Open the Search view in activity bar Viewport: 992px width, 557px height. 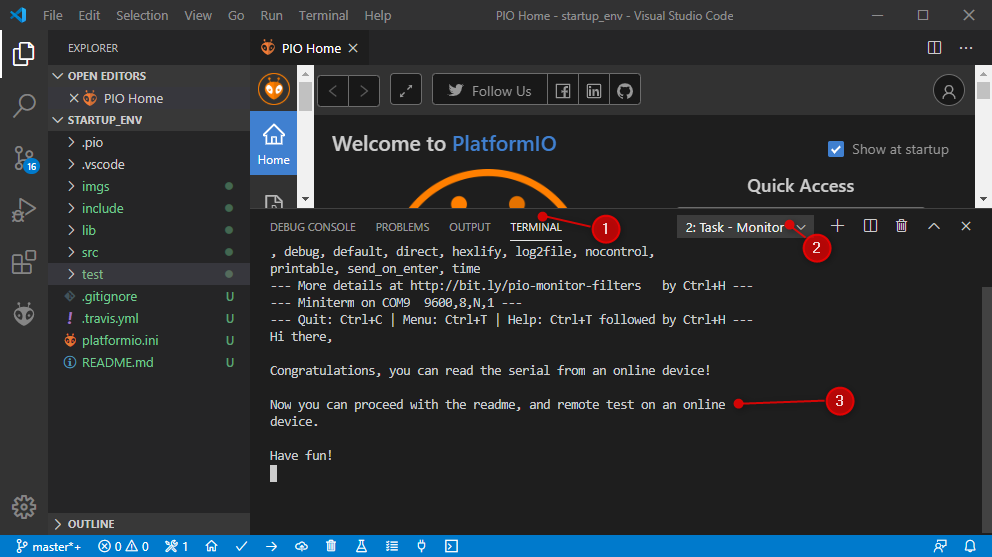click(23, 106)
